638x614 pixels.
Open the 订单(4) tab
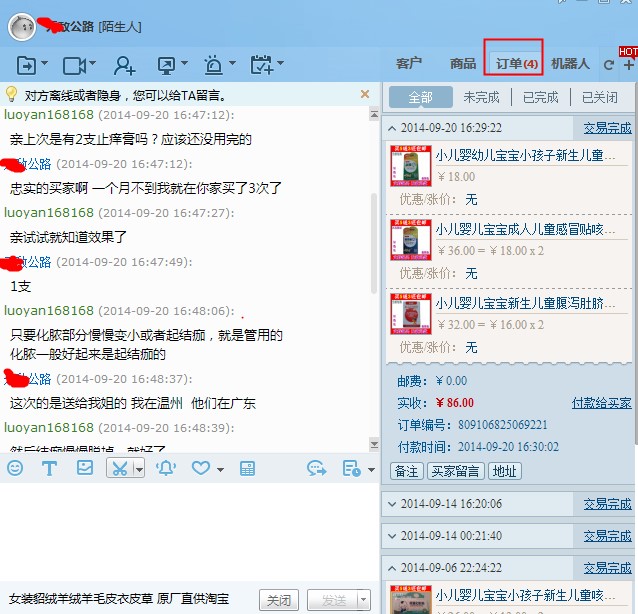tap(516, 63)
